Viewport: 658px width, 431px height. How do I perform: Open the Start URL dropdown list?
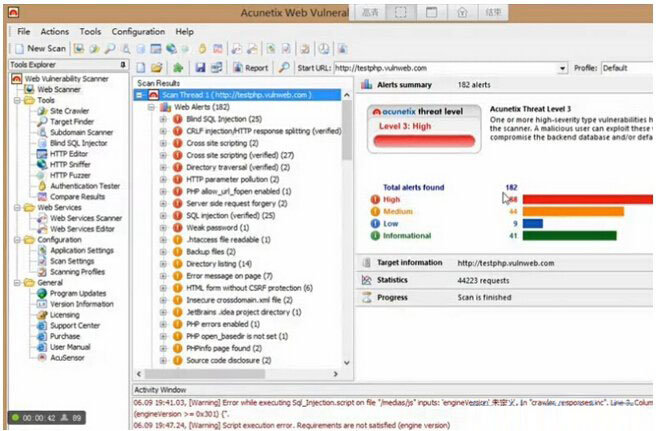pos(562,68)
